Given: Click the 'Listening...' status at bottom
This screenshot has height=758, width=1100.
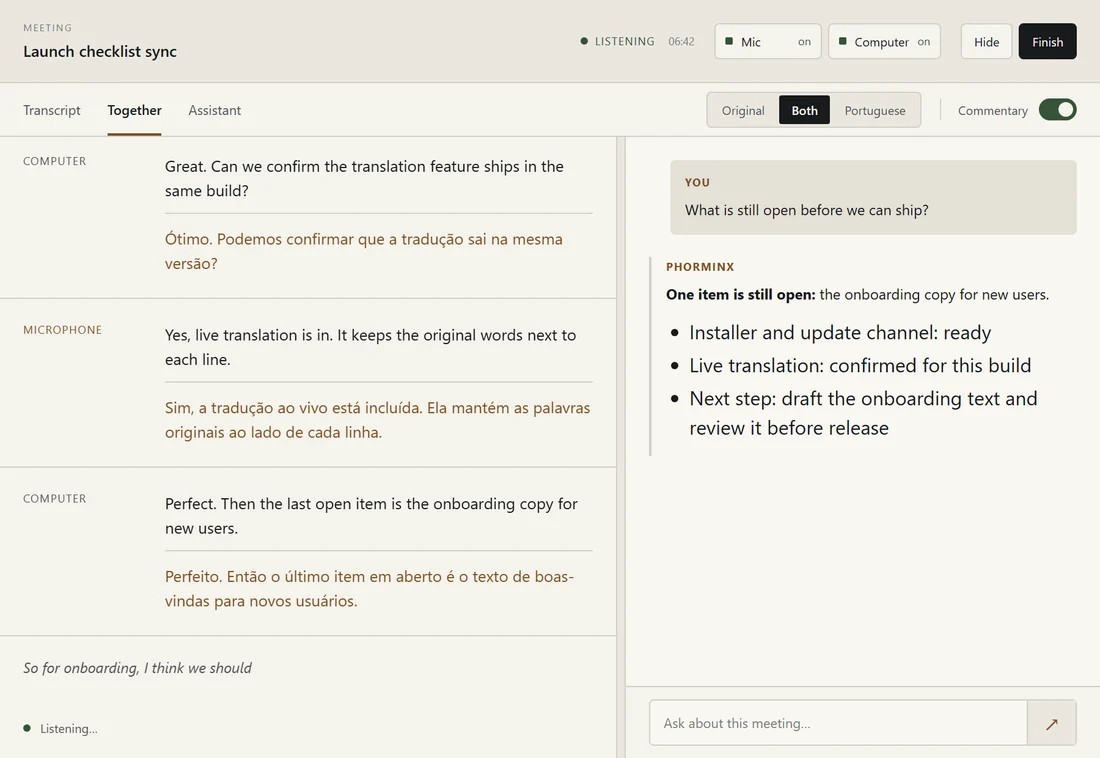Looking at the screenshot, I should (x=60, y=729).
